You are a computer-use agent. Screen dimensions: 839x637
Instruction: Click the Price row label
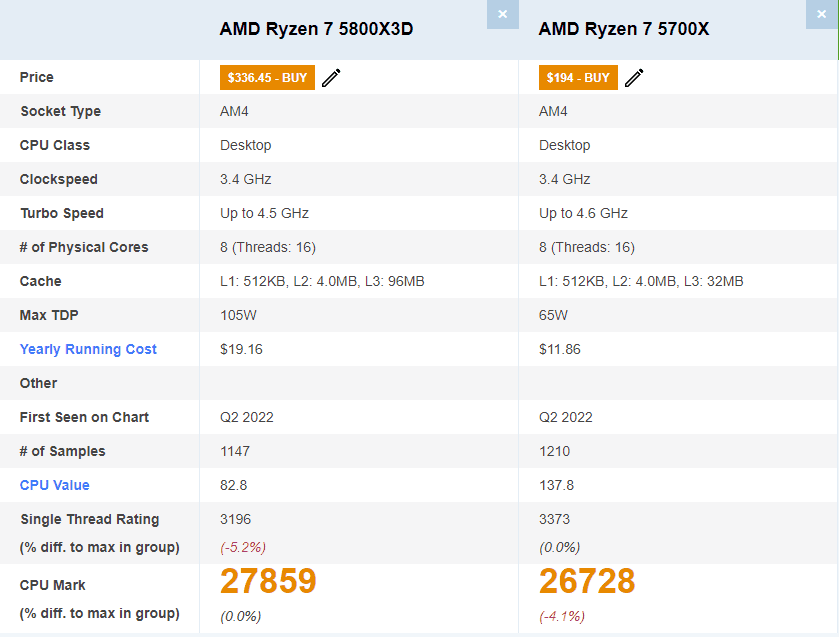pos(37,77)
